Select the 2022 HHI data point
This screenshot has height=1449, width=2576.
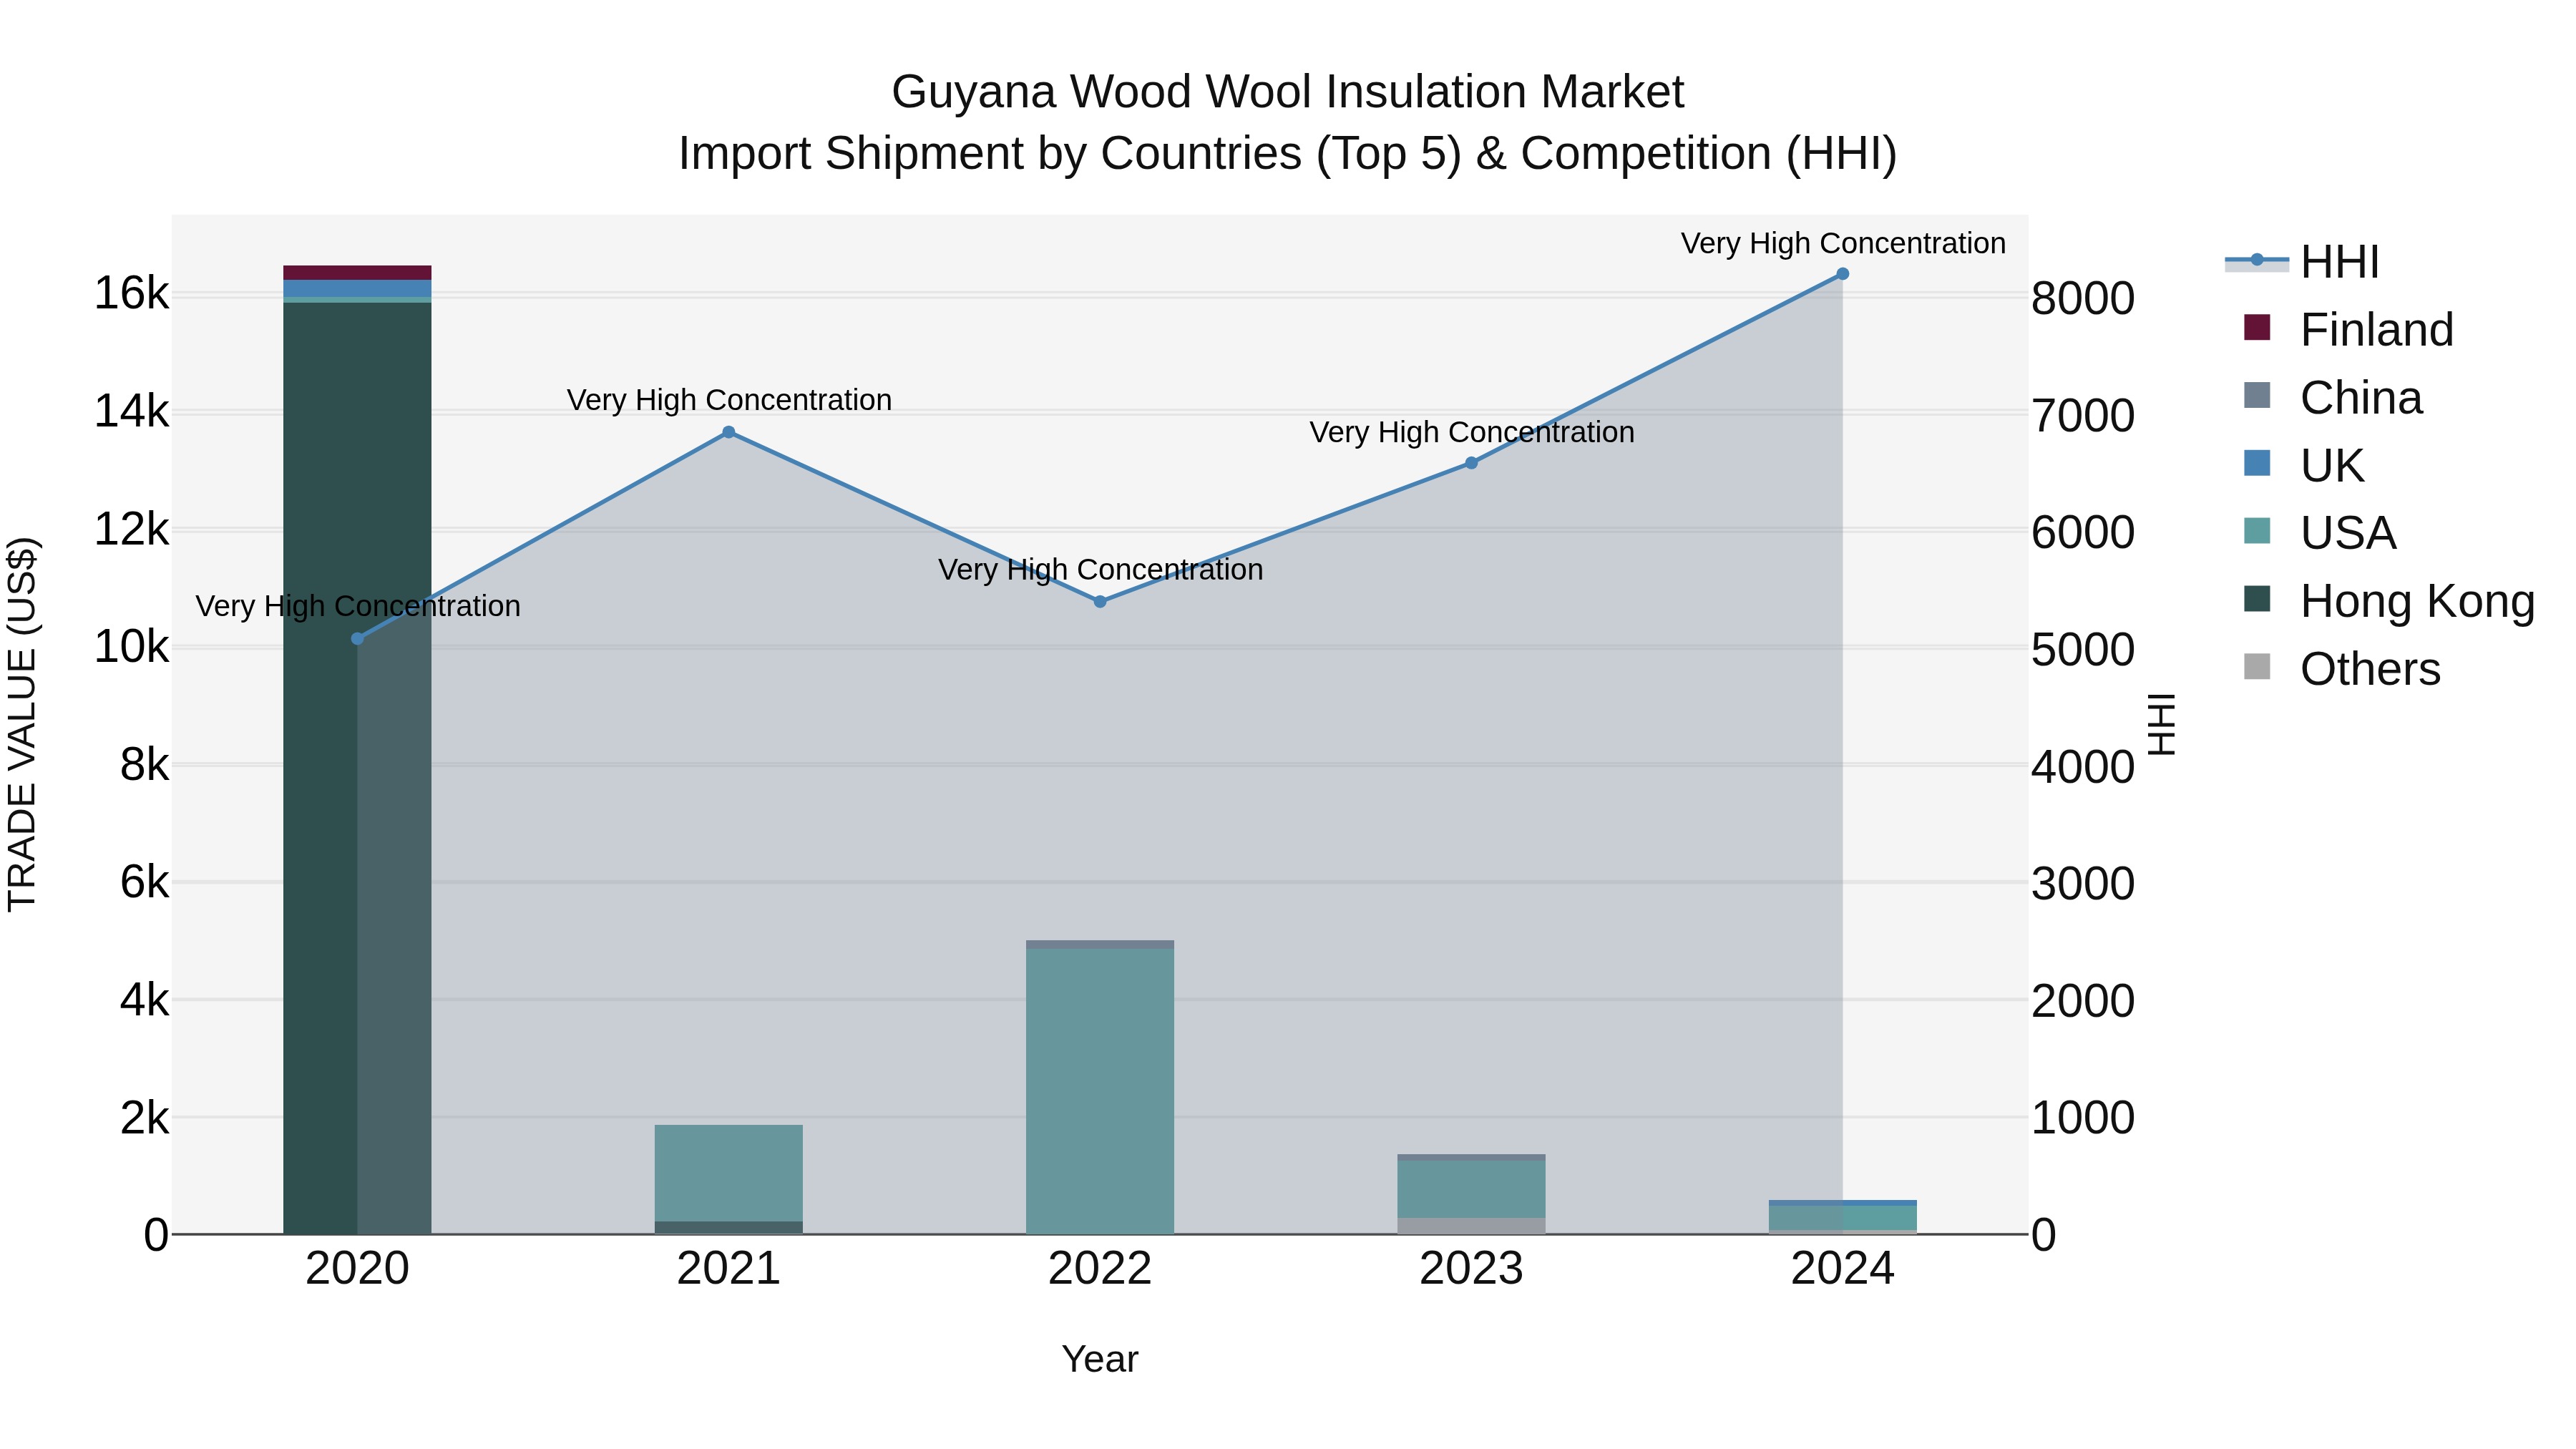(x=1100, y=602)
